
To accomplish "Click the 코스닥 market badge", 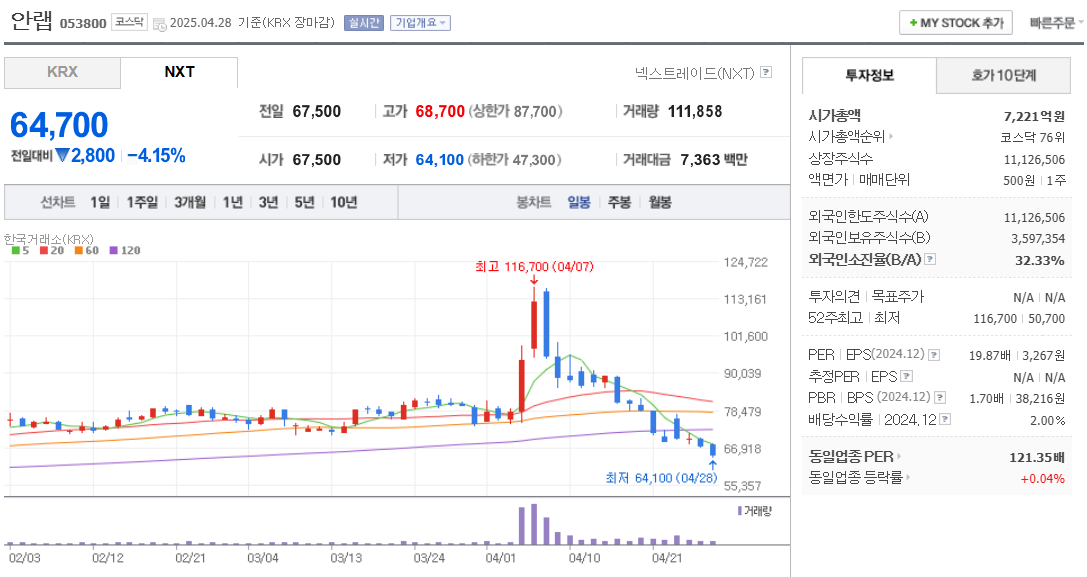I will (x=129, y=21).
